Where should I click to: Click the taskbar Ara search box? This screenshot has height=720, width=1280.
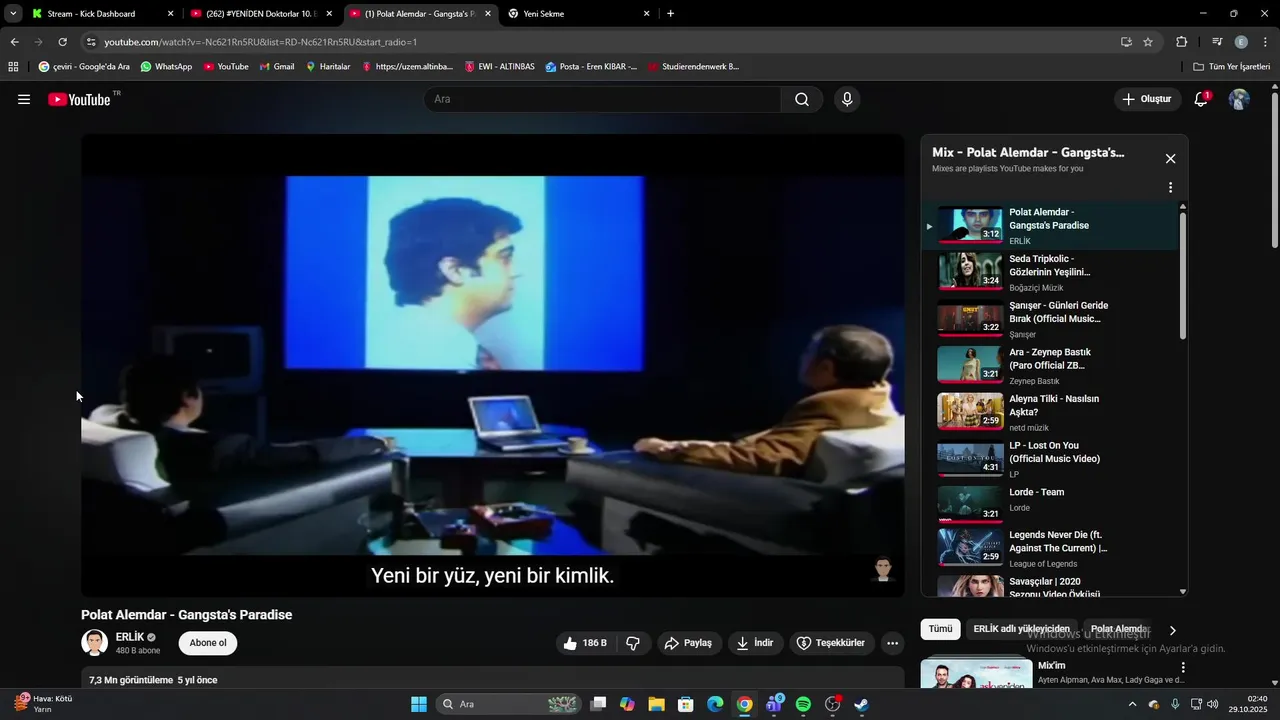510,704
